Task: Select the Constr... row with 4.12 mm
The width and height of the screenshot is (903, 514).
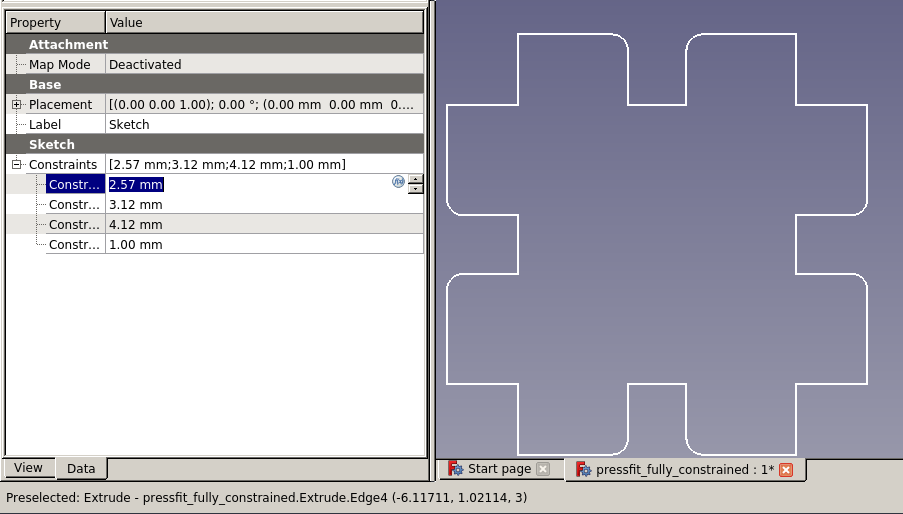Action: point(75,224)
